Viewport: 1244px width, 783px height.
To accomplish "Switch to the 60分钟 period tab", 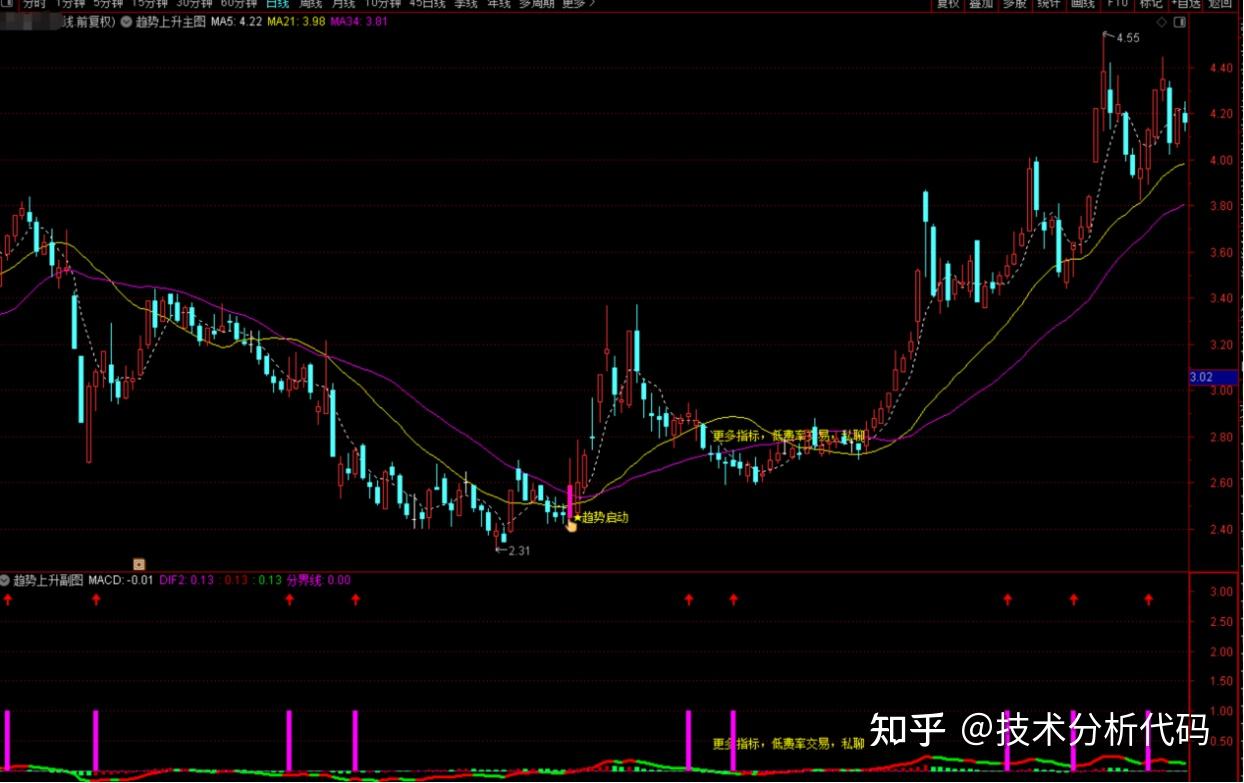I will click(239, 4).
